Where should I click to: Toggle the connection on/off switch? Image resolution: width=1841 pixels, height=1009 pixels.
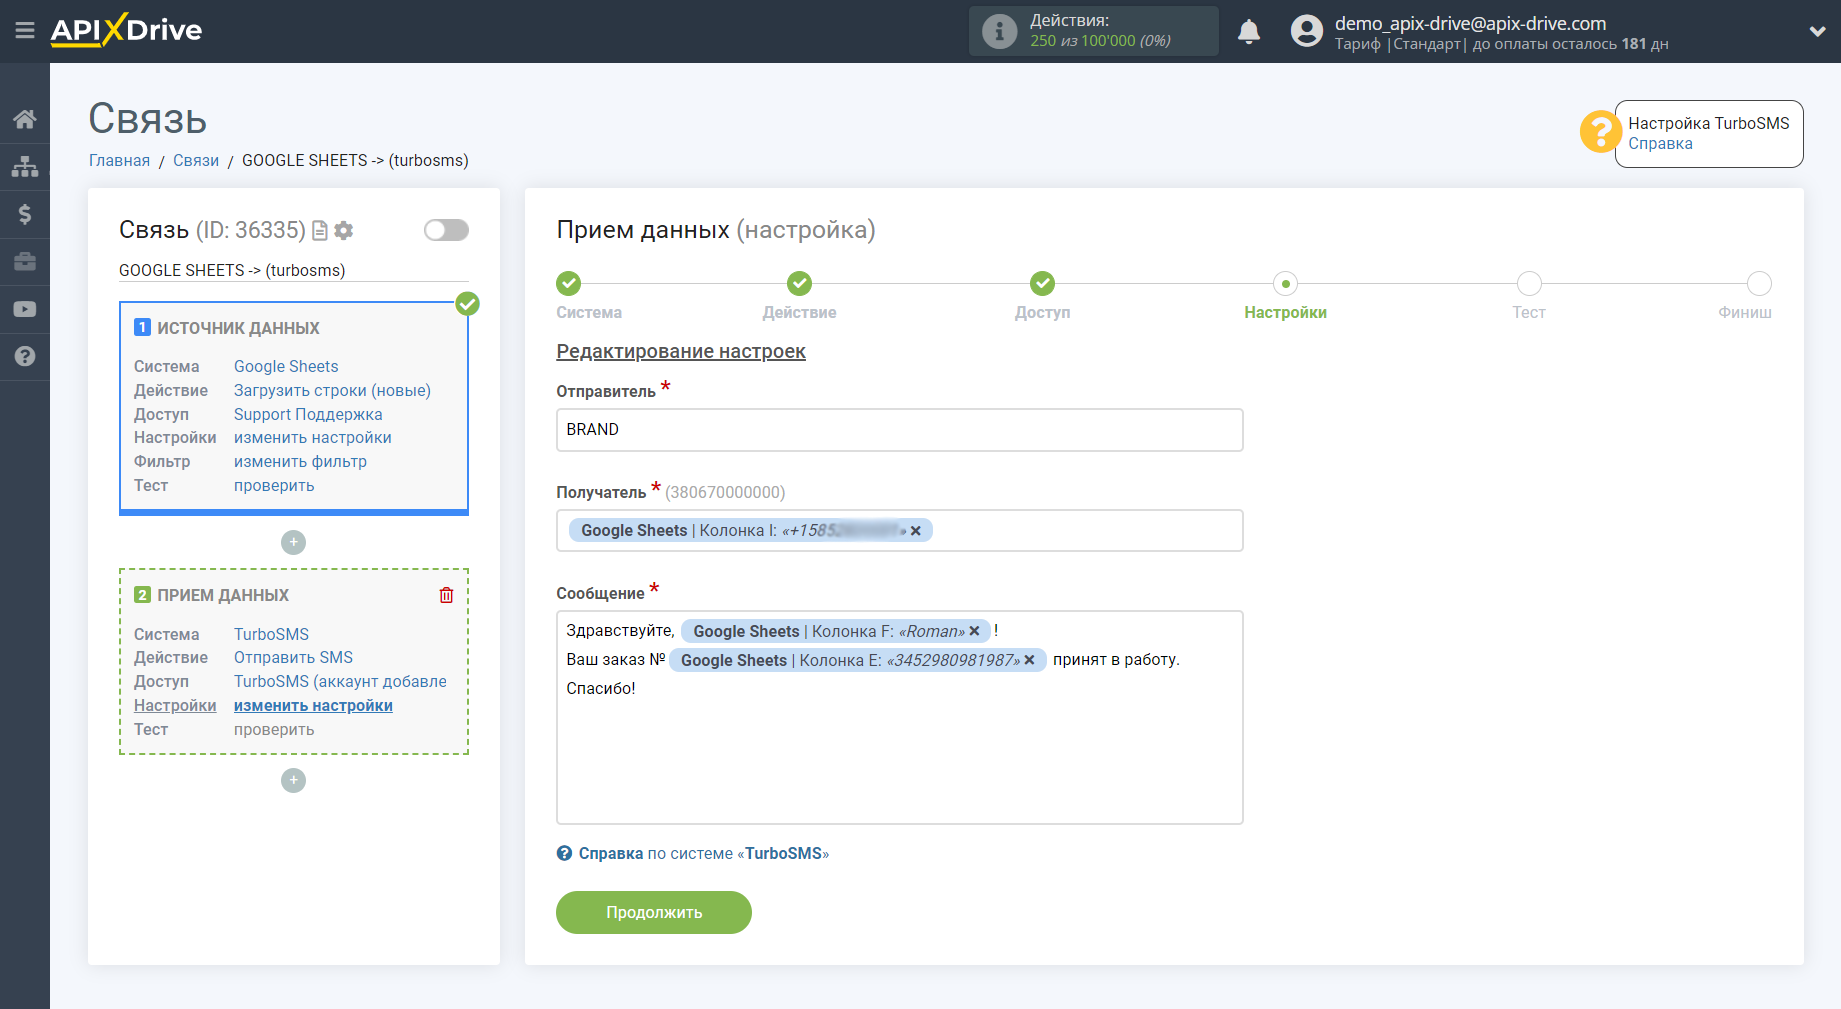point(446,230)
